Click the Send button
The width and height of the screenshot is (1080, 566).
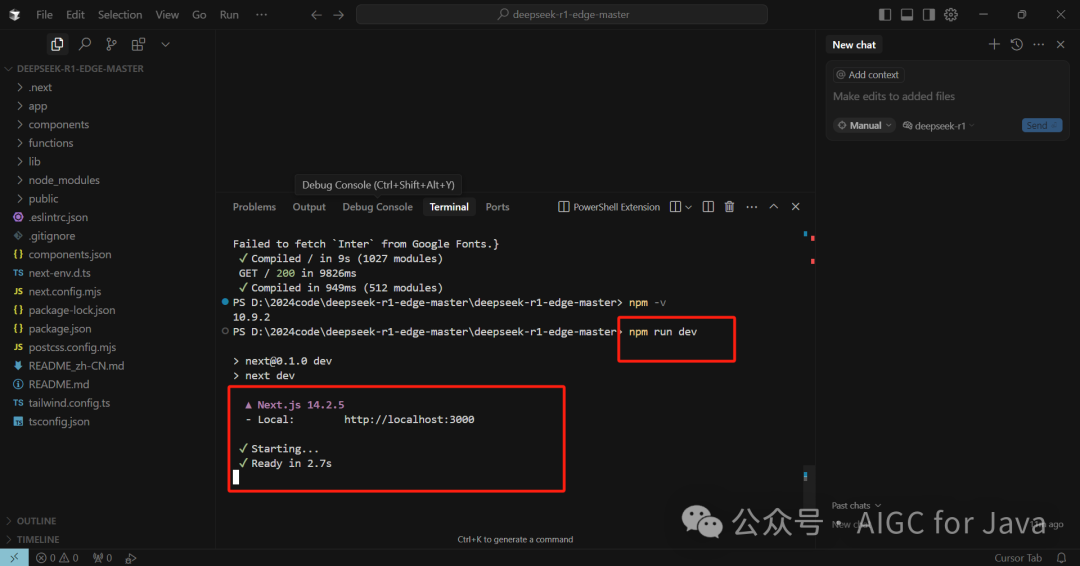pyautogui.click(x=1041, y=125)
